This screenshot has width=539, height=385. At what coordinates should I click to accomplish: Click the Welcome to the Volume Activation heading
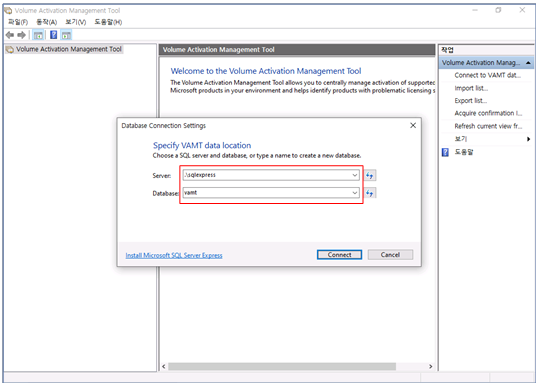point(266,71)
